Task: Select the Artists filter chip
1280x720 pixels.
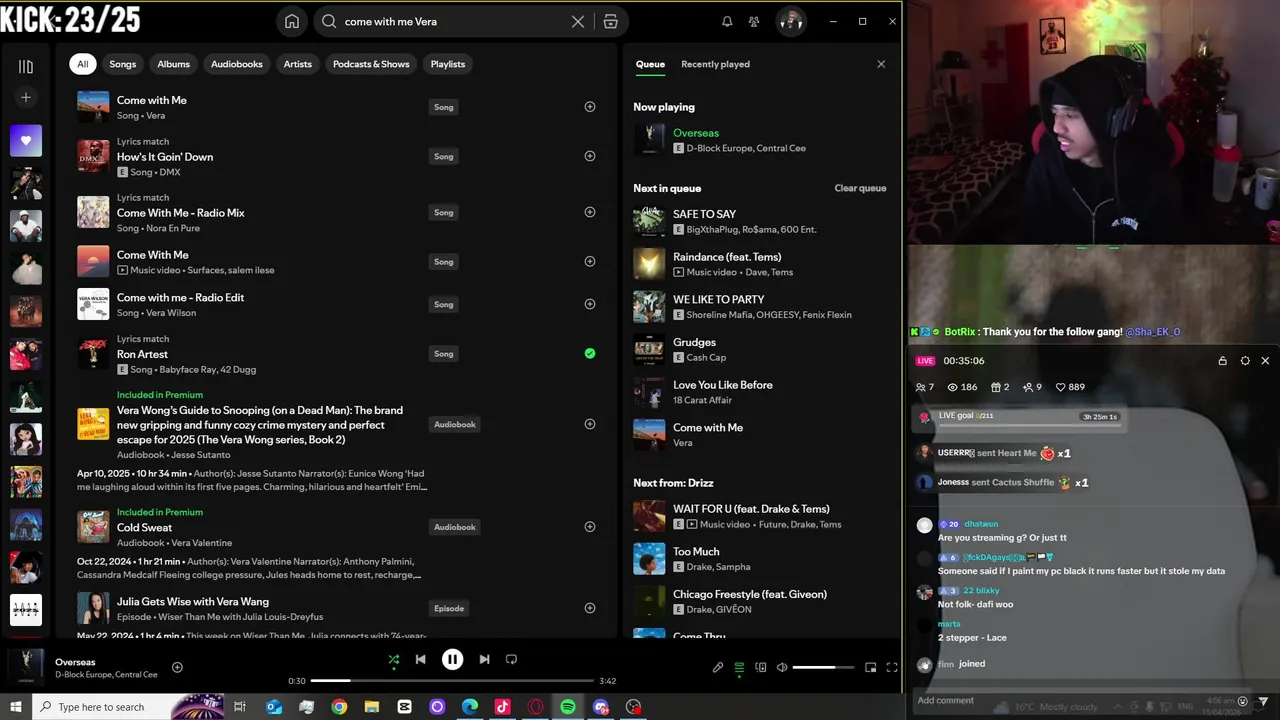Action: coord(298,64)
